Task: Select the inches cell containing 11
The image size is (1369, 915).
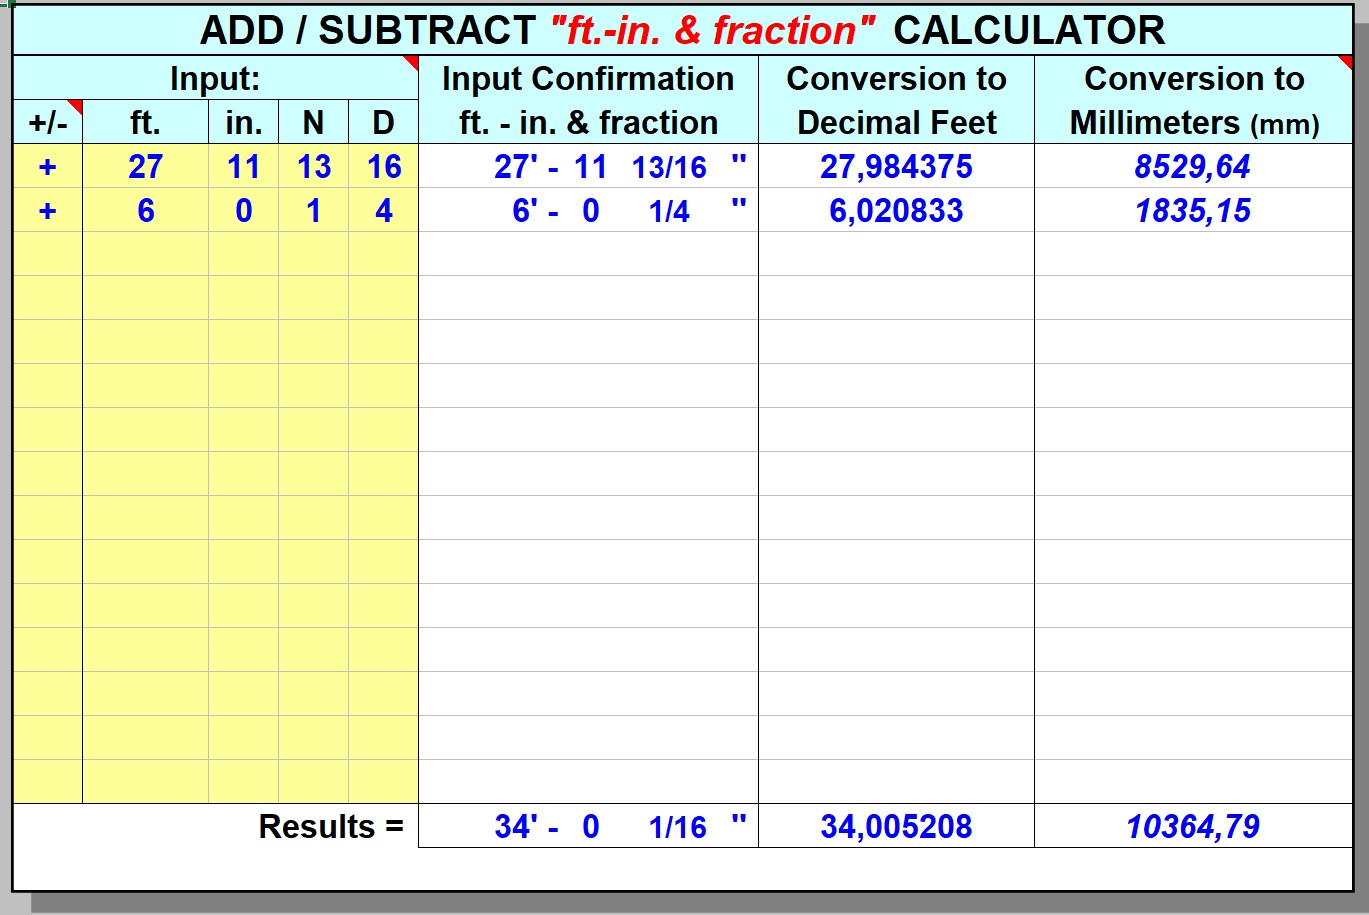Action: pos(243,167)
